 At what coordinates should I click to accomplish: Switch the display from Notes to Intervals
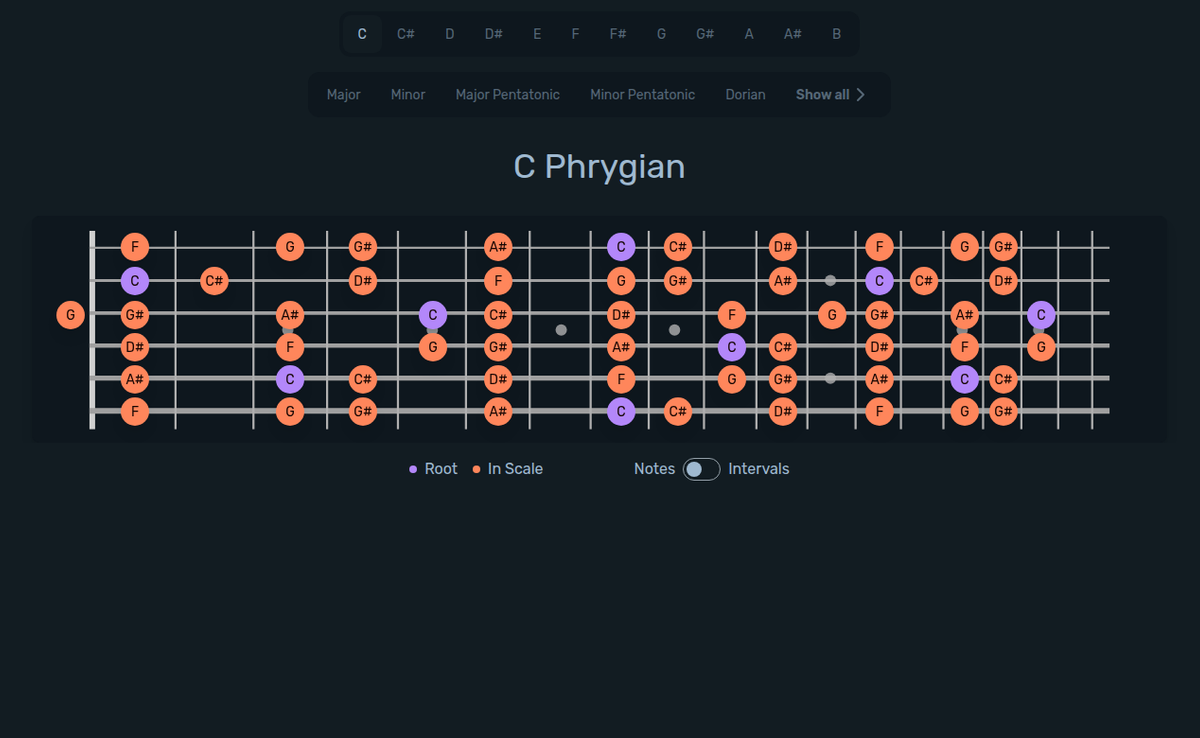point(700,468)
